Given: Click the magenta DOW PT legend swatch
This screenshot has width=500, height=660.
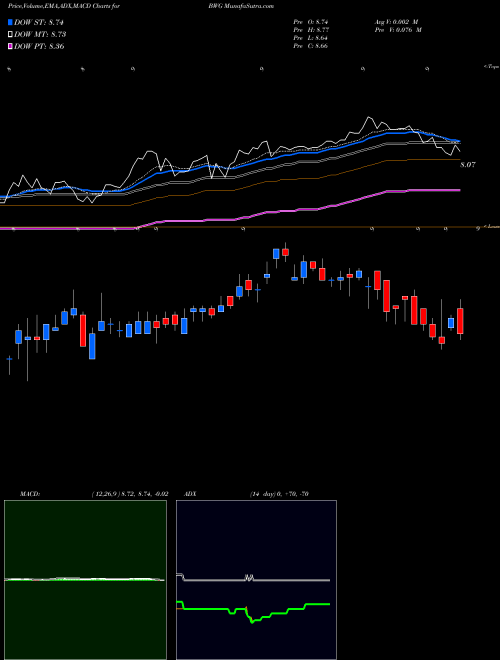Looking at the screenshot, I should [10, 46].
